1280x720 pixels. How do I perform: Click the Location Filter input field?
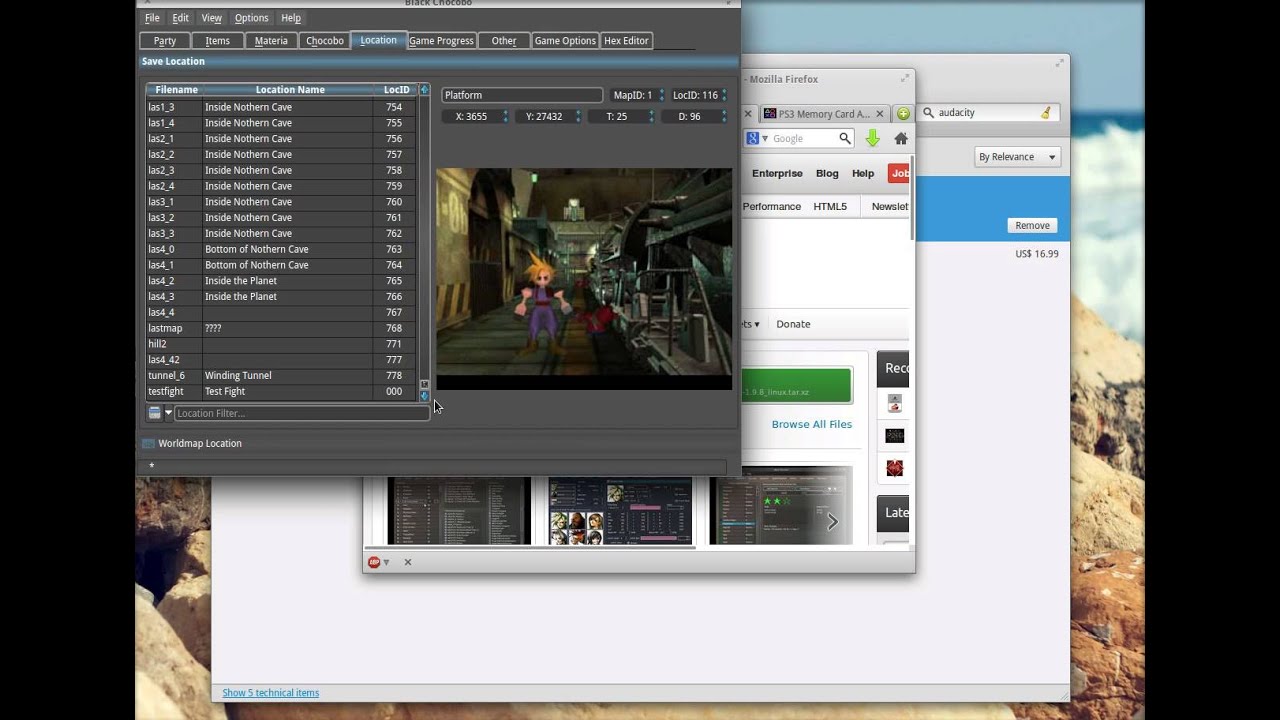coord(302,413)
